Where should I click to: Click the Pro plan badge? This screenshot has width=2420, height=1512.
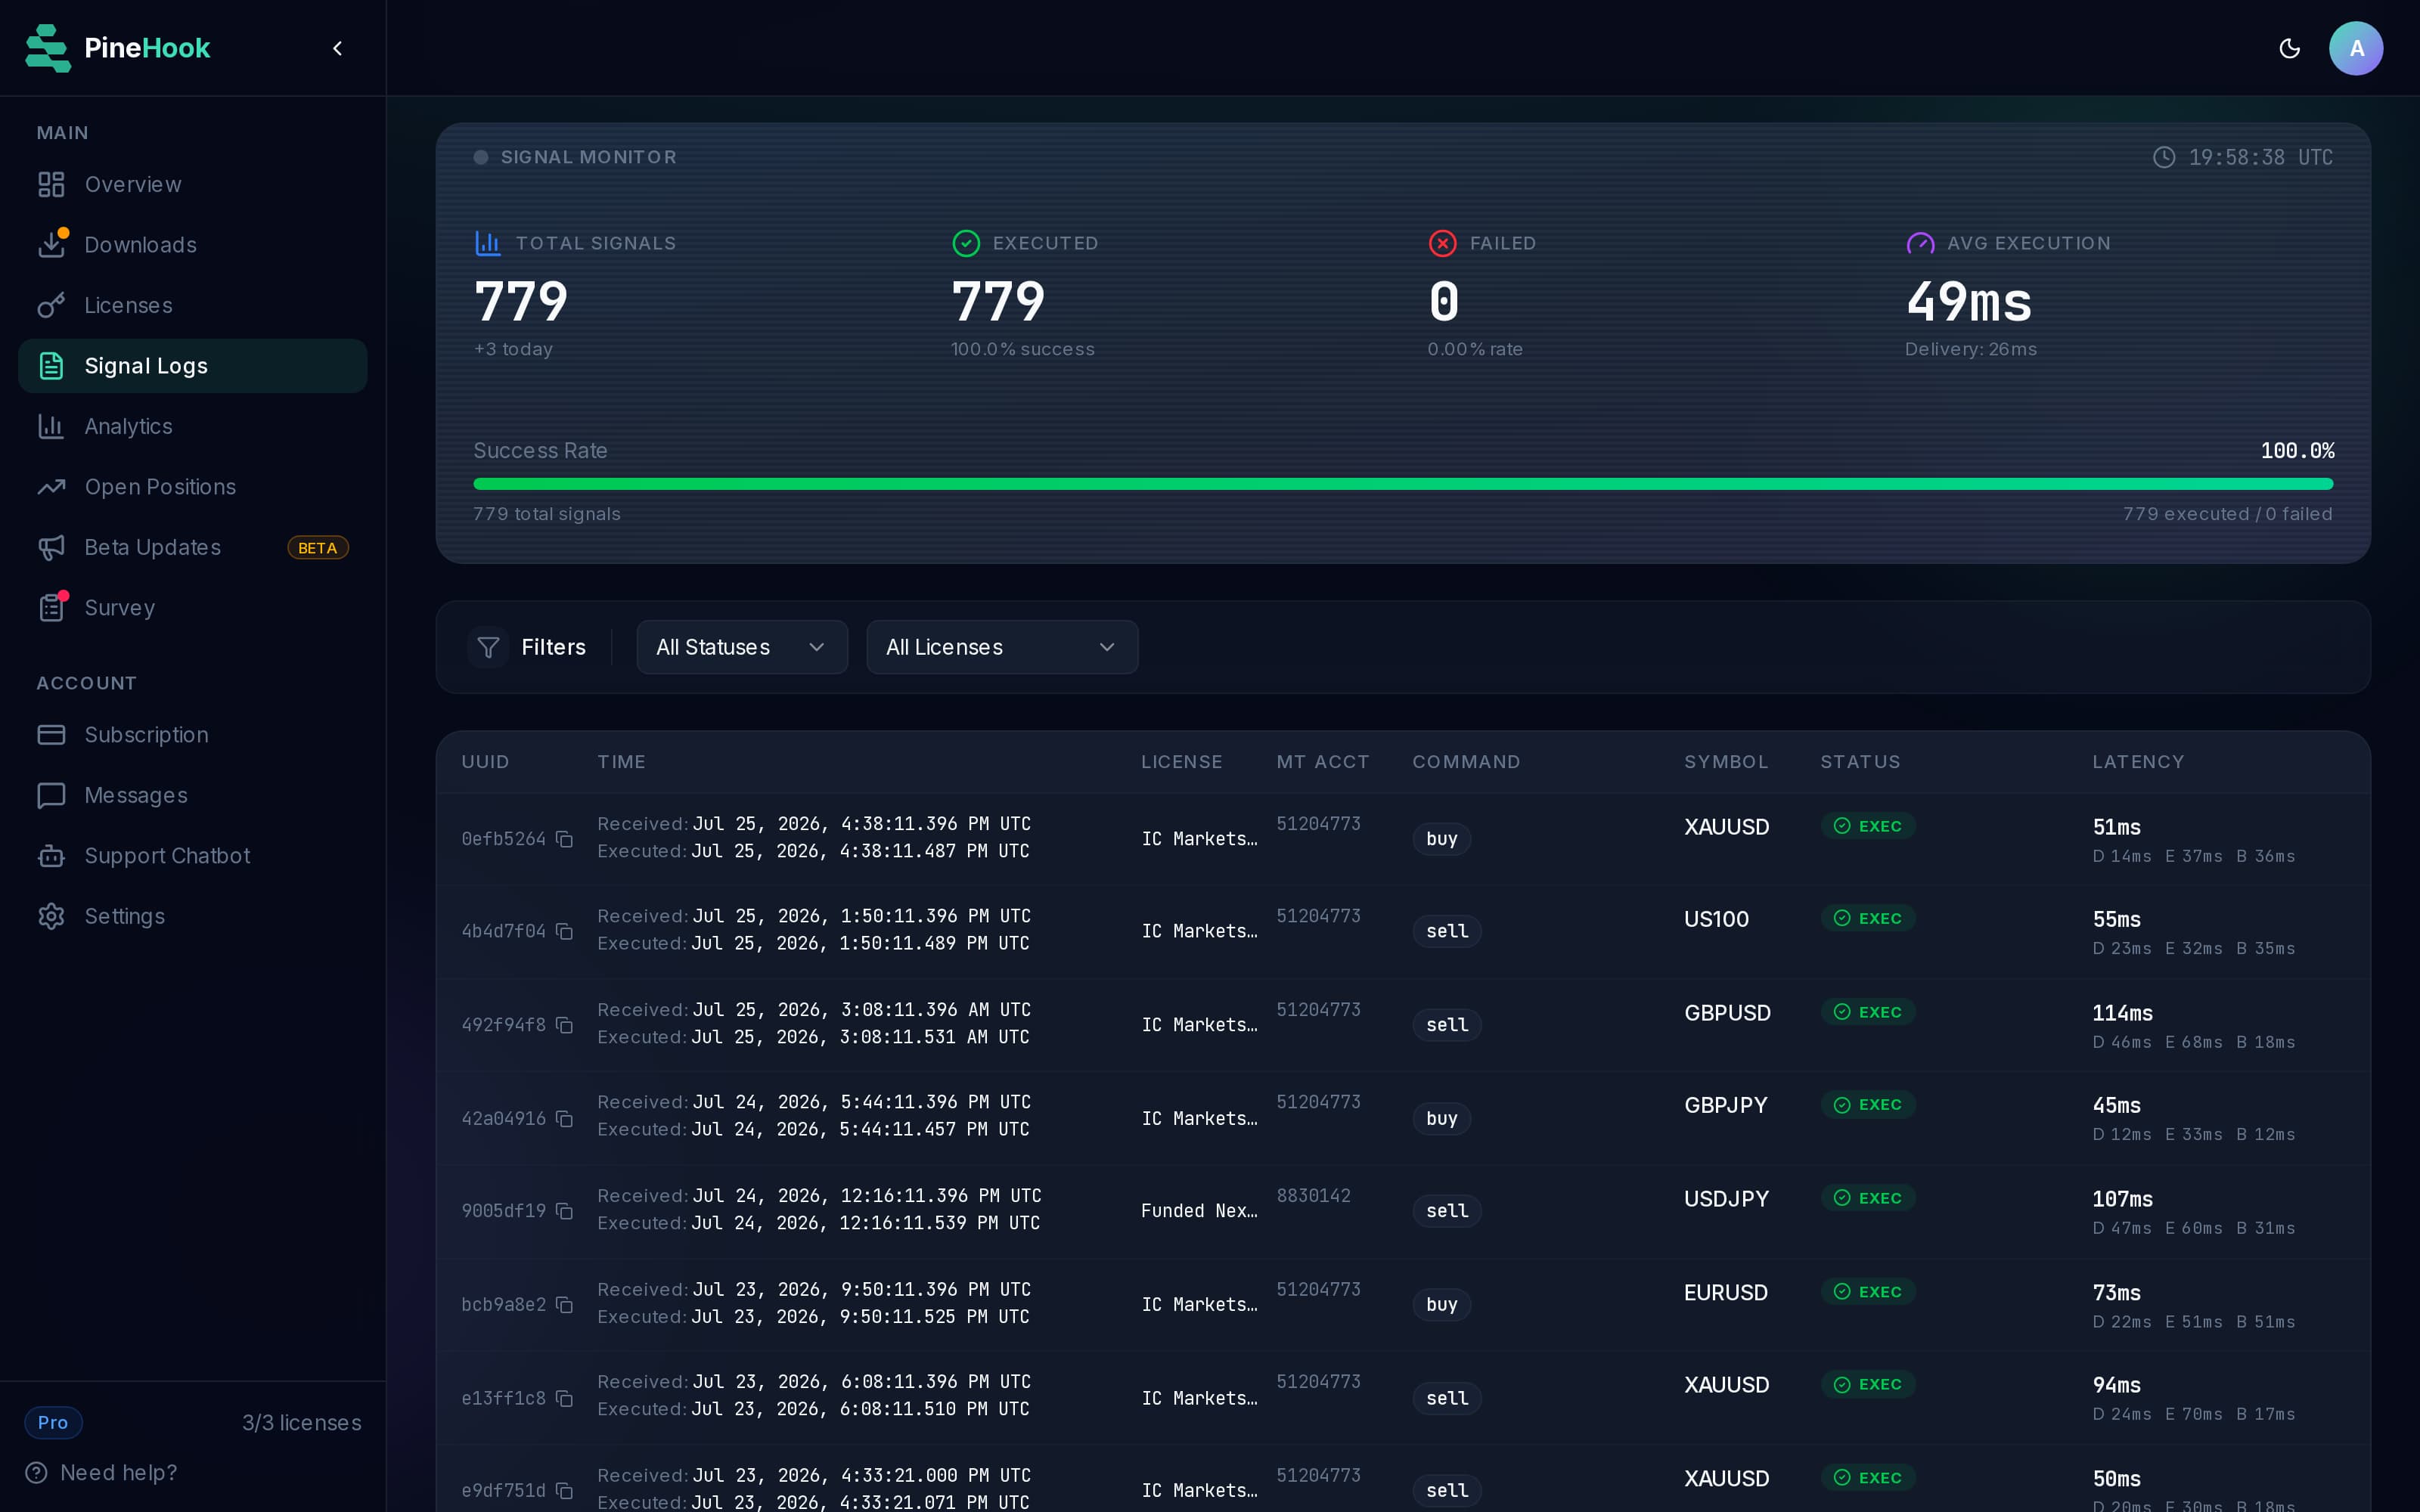[x=53, y=1423]
